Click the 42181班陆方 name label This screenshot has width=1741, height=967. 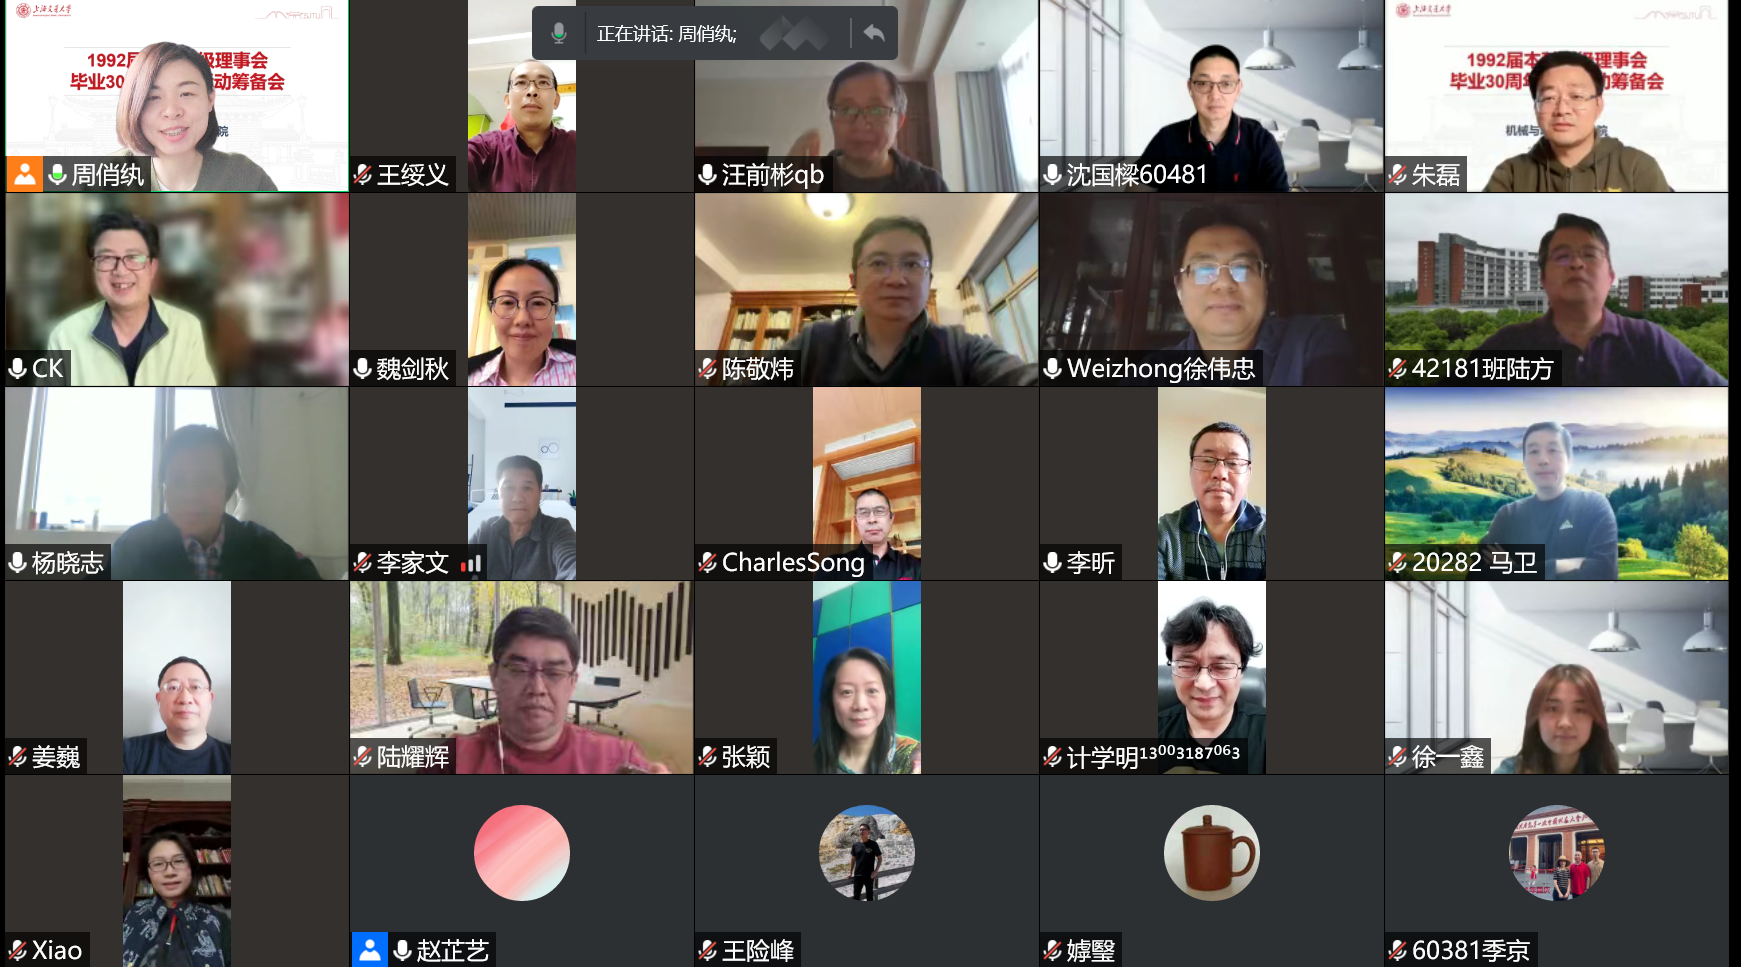tap(1482, 369)
